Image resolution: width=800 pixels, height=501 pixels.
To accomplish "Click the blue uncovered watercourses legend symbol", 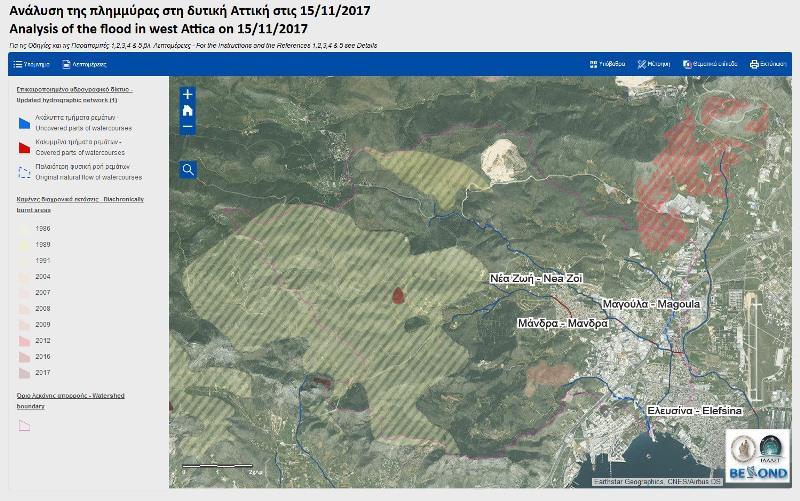I will tap(24, 123).
